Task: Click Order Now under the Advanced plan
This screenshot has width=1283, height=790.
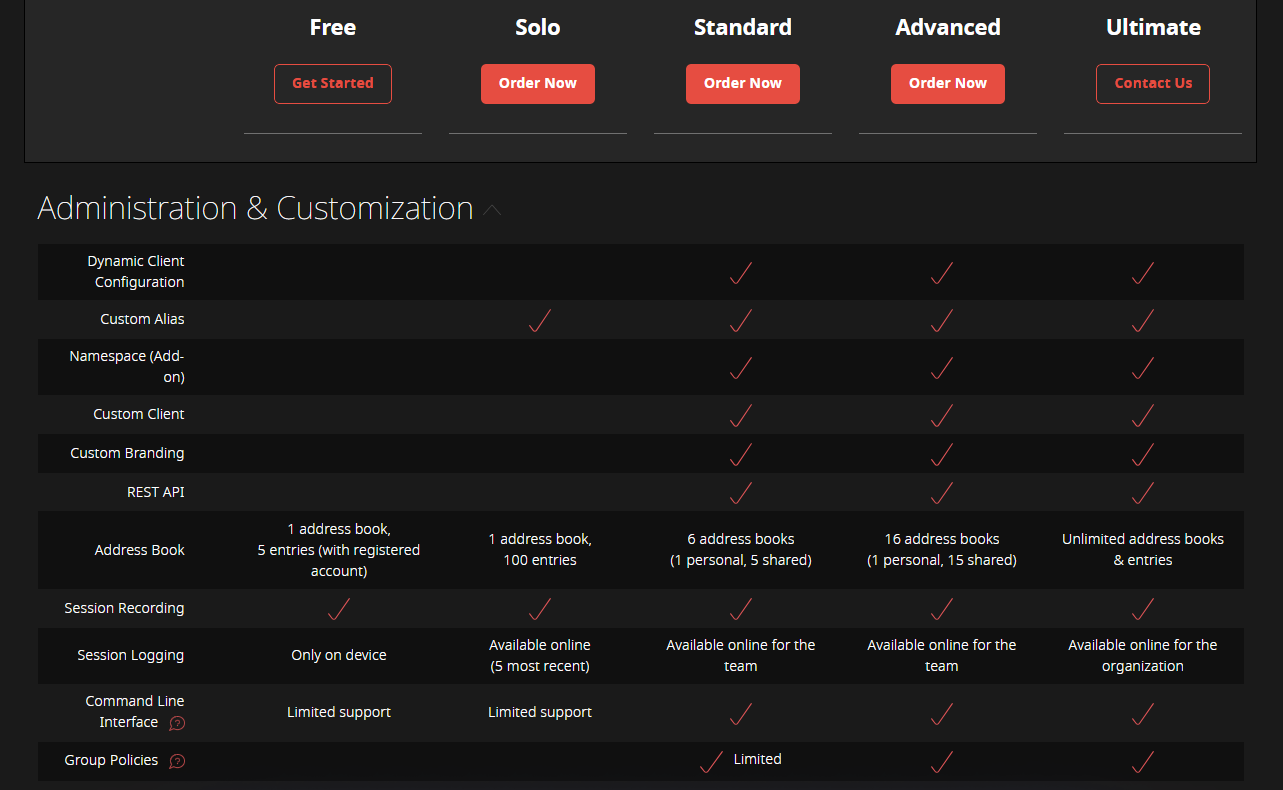Action: [947, 84]
